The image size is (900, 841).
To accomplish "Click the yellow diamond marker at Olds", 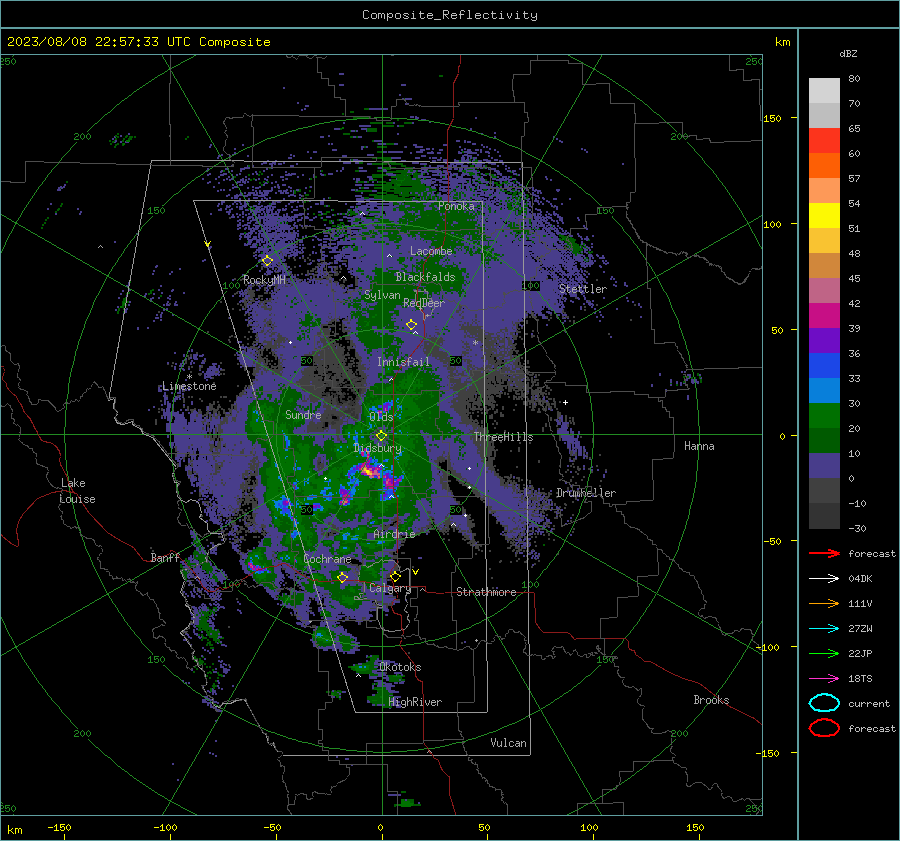I will pos(382,436).
